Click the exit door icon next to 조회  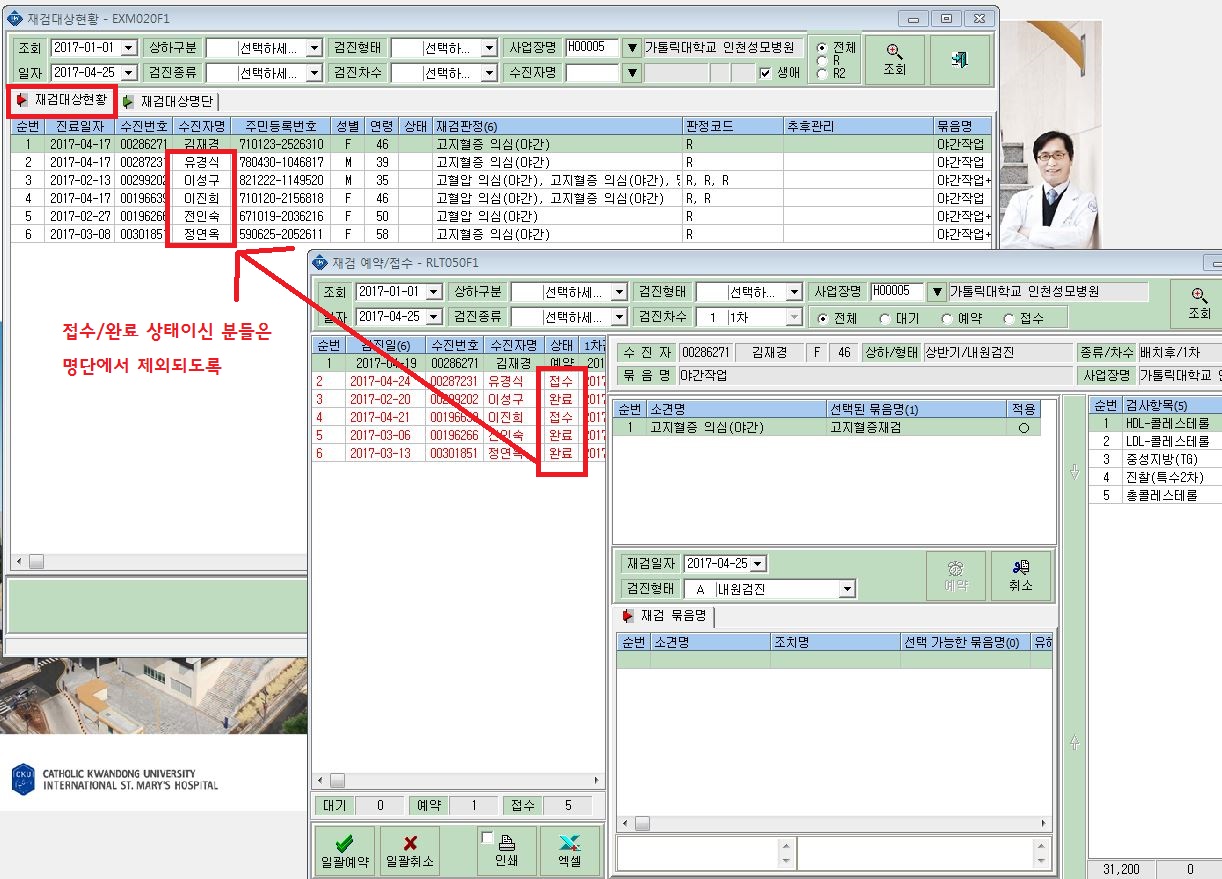click(960, 61)
